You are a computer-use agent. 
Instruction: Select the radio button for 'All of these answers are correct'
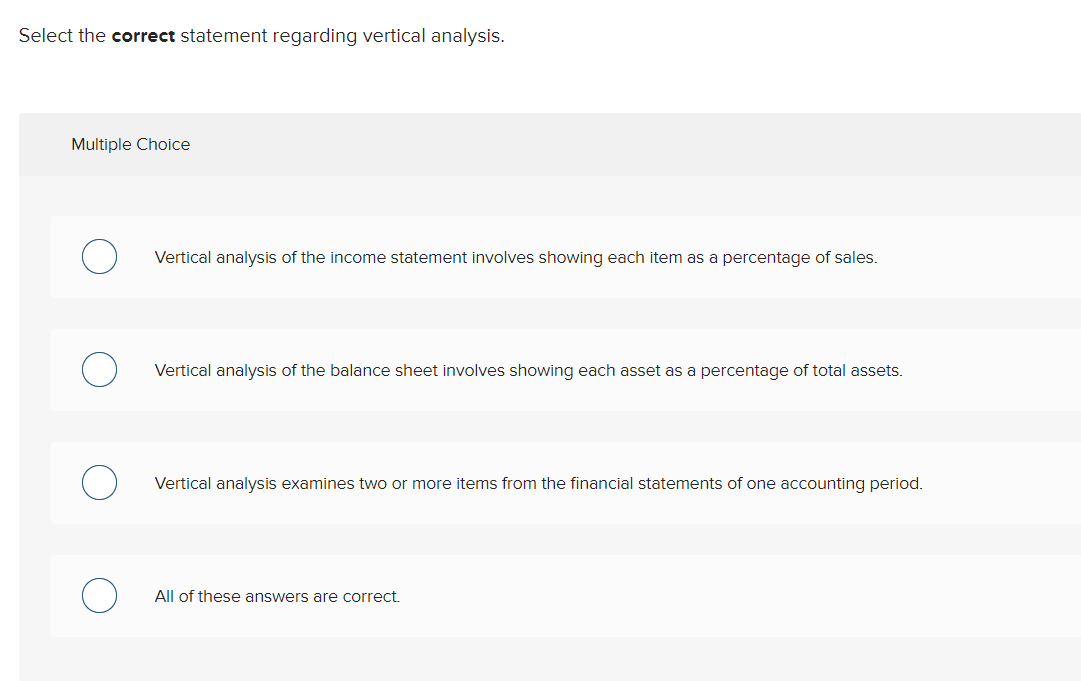pyautogui.click(x=99, y=596)
